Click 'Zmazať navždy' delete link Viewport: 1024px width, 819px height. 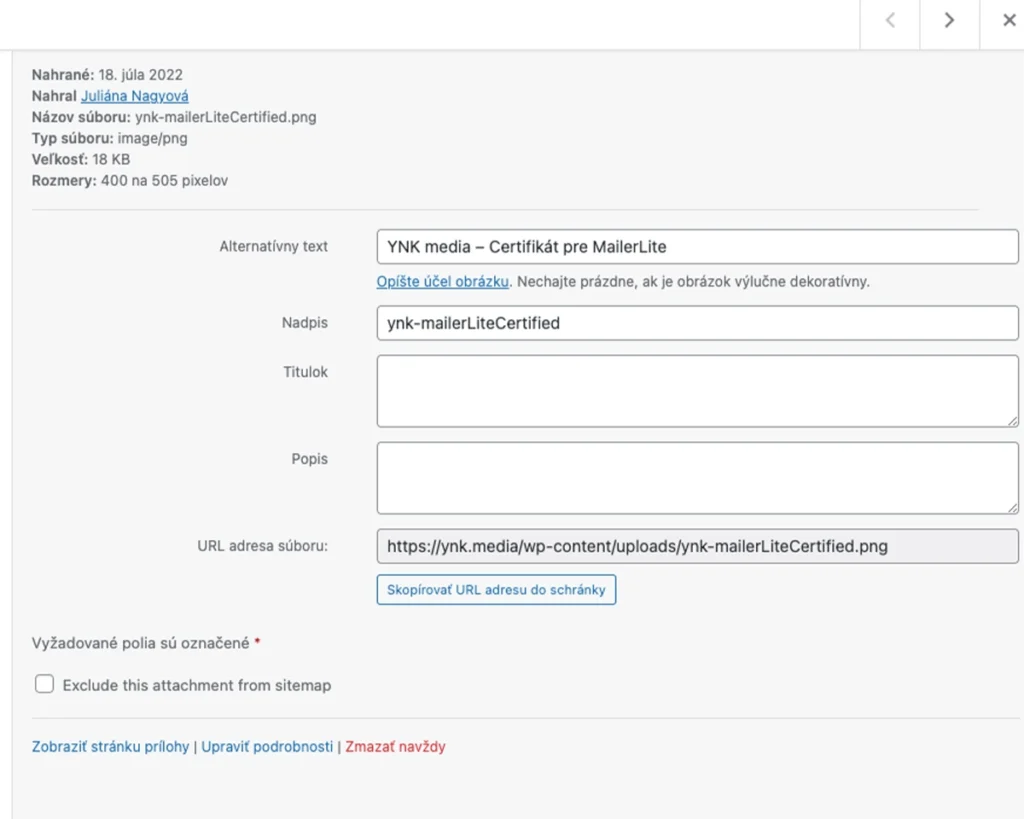(x=395, y=747)
